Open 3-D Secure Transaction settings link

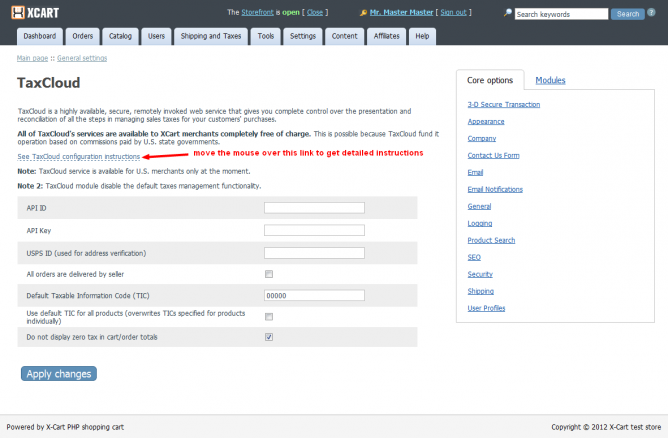coord(503,104)
